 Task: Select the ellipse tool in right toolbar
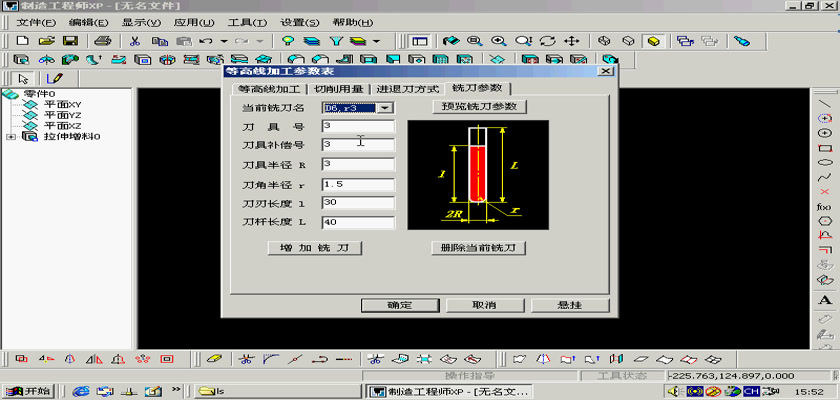click(x=825, y=162)
